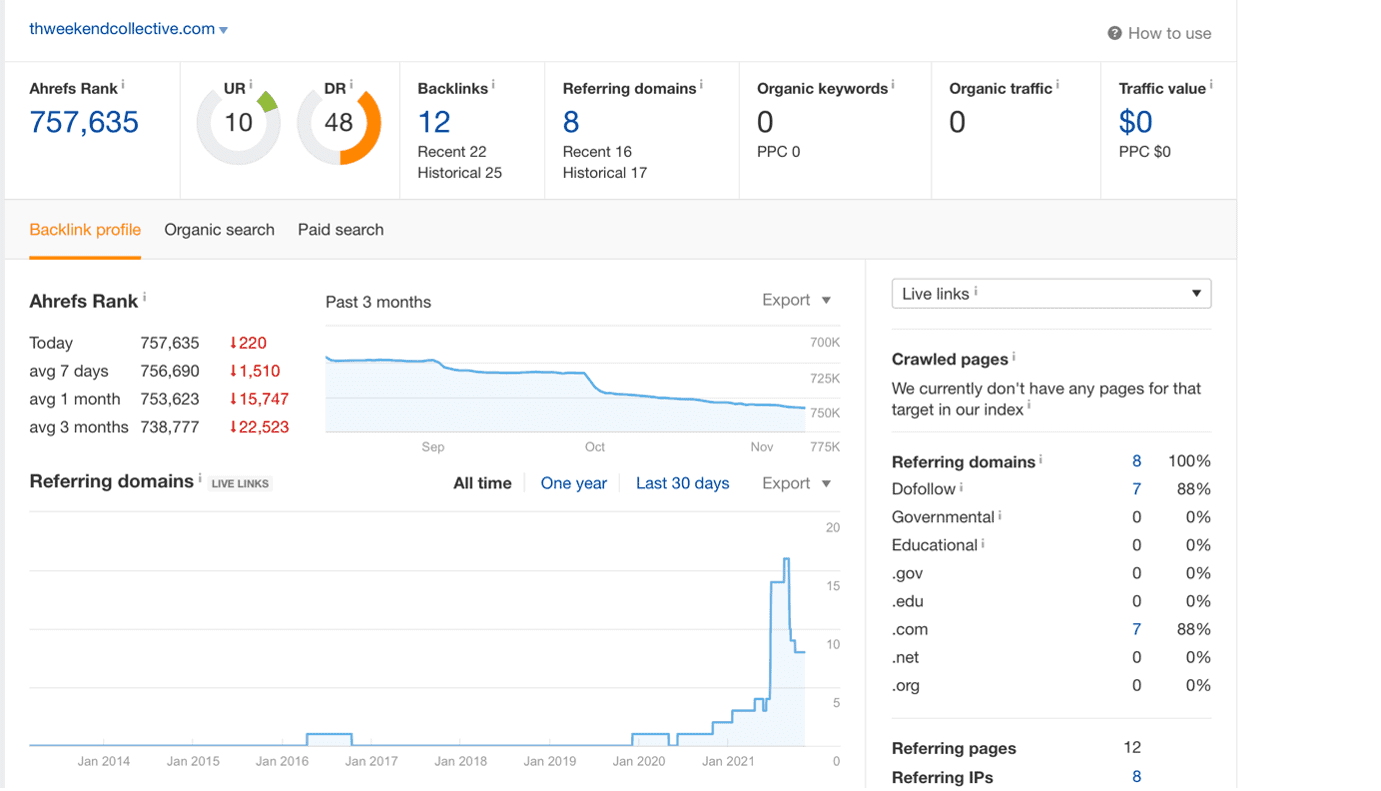Click info icon beside sidebar Referring domains
Image resolution: width=1381 pixels, height=791 pixels.
pos(1040,459)
